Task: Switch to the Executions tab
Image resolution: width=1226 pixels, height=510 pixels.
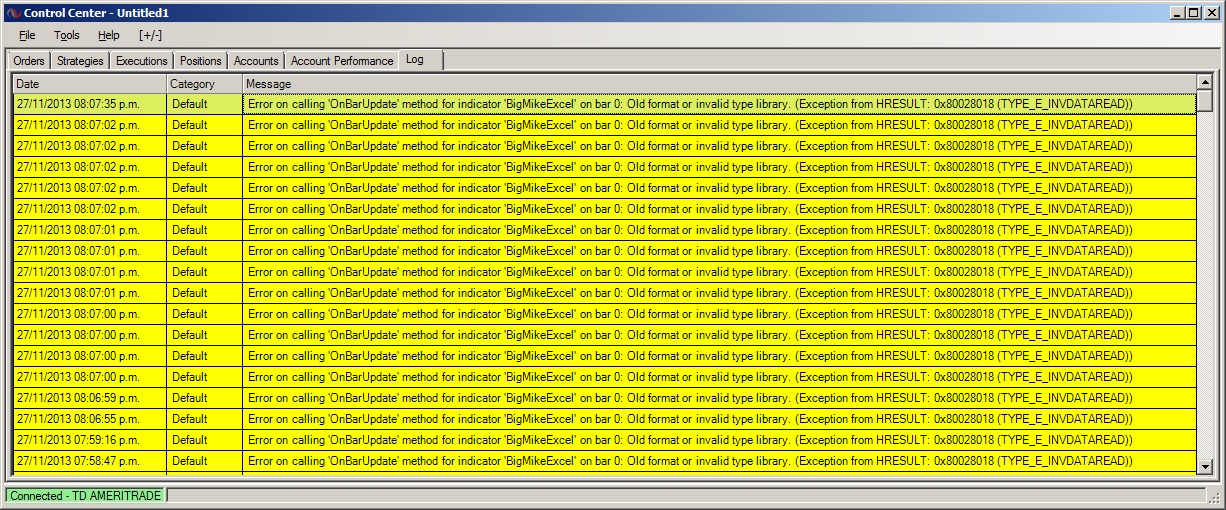Action: pos(141,61)
